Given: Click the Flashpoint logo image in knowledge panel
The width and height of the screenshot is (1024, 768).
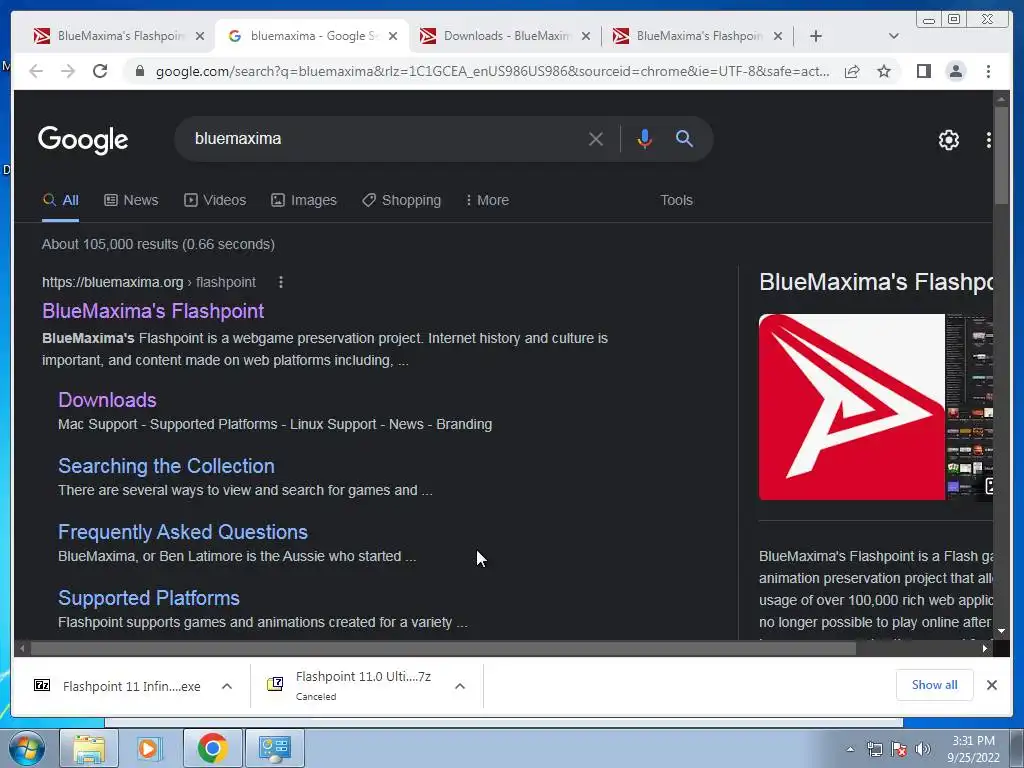Looking at the screenshot, I should tap(852, 407).
